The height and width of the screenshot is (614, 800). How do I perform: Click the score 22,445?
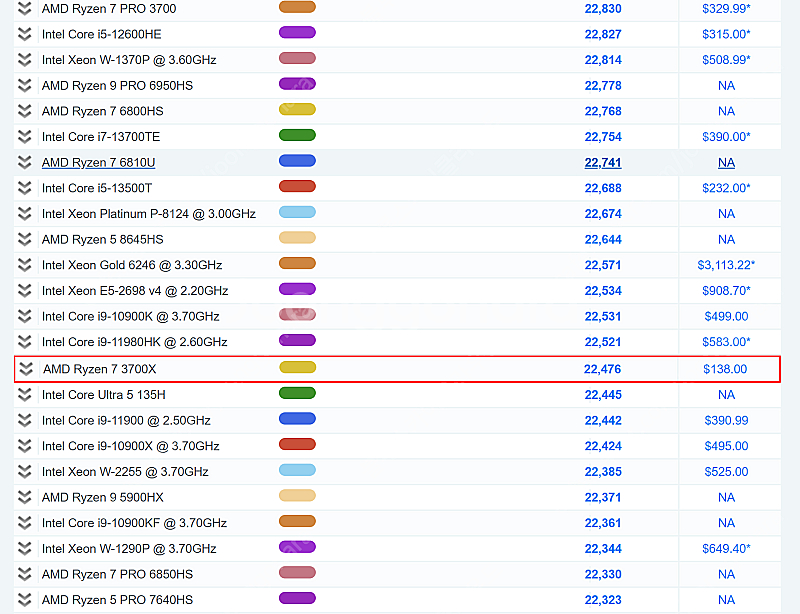pos(603,395)
